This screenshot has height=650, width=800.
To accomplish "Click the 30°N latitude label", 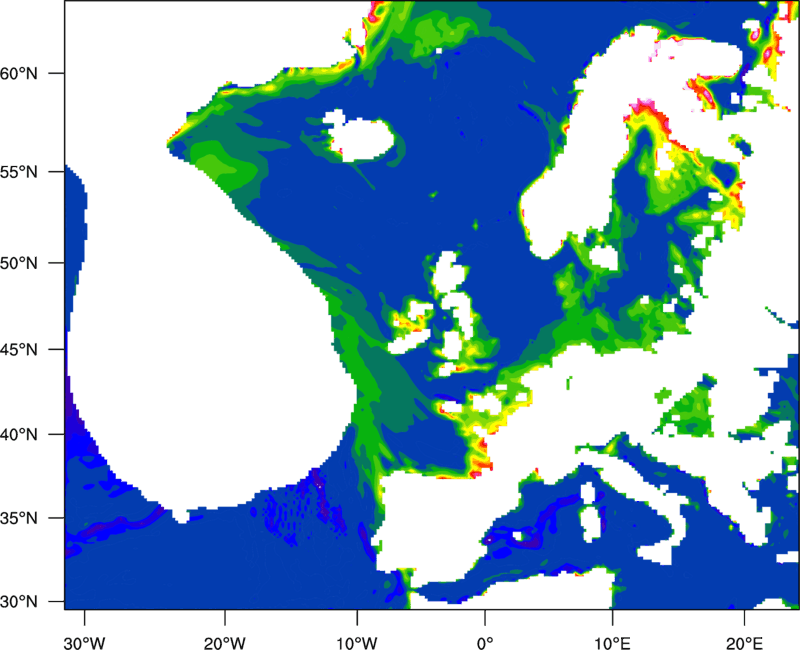I will point(19,602).
